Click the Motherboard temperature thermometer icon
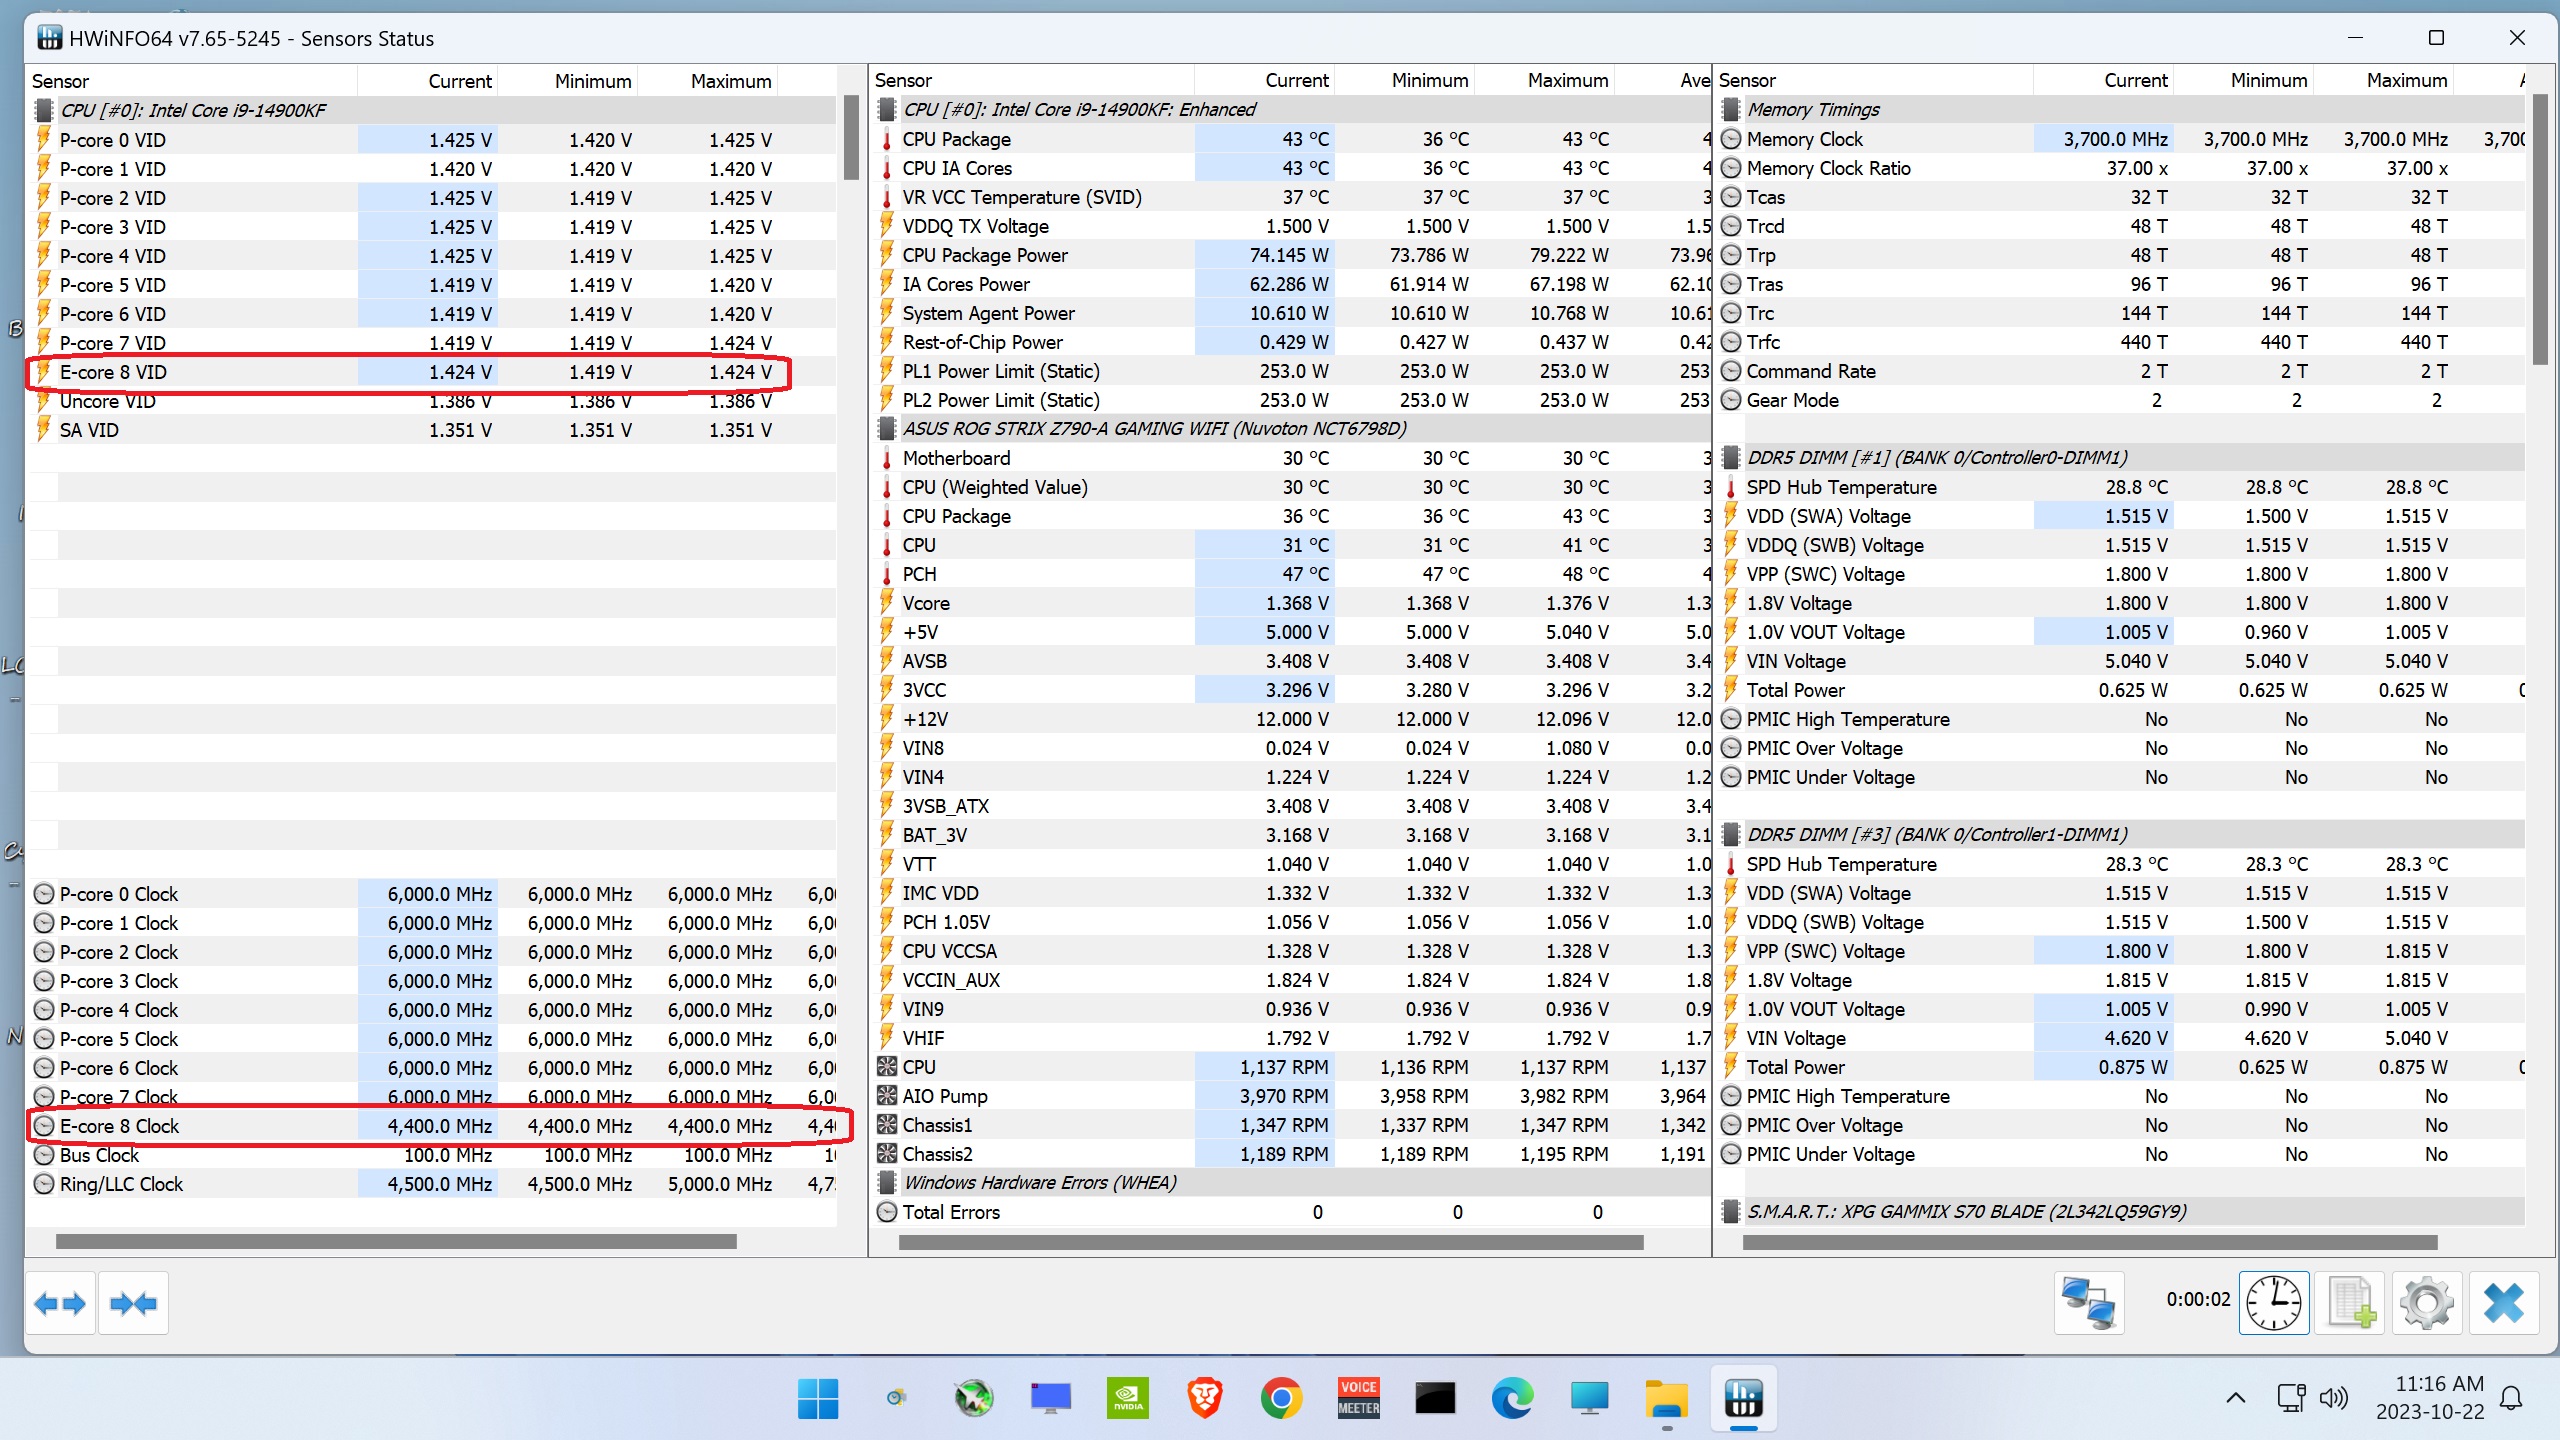The image size is (2560, 1440). 887,458
